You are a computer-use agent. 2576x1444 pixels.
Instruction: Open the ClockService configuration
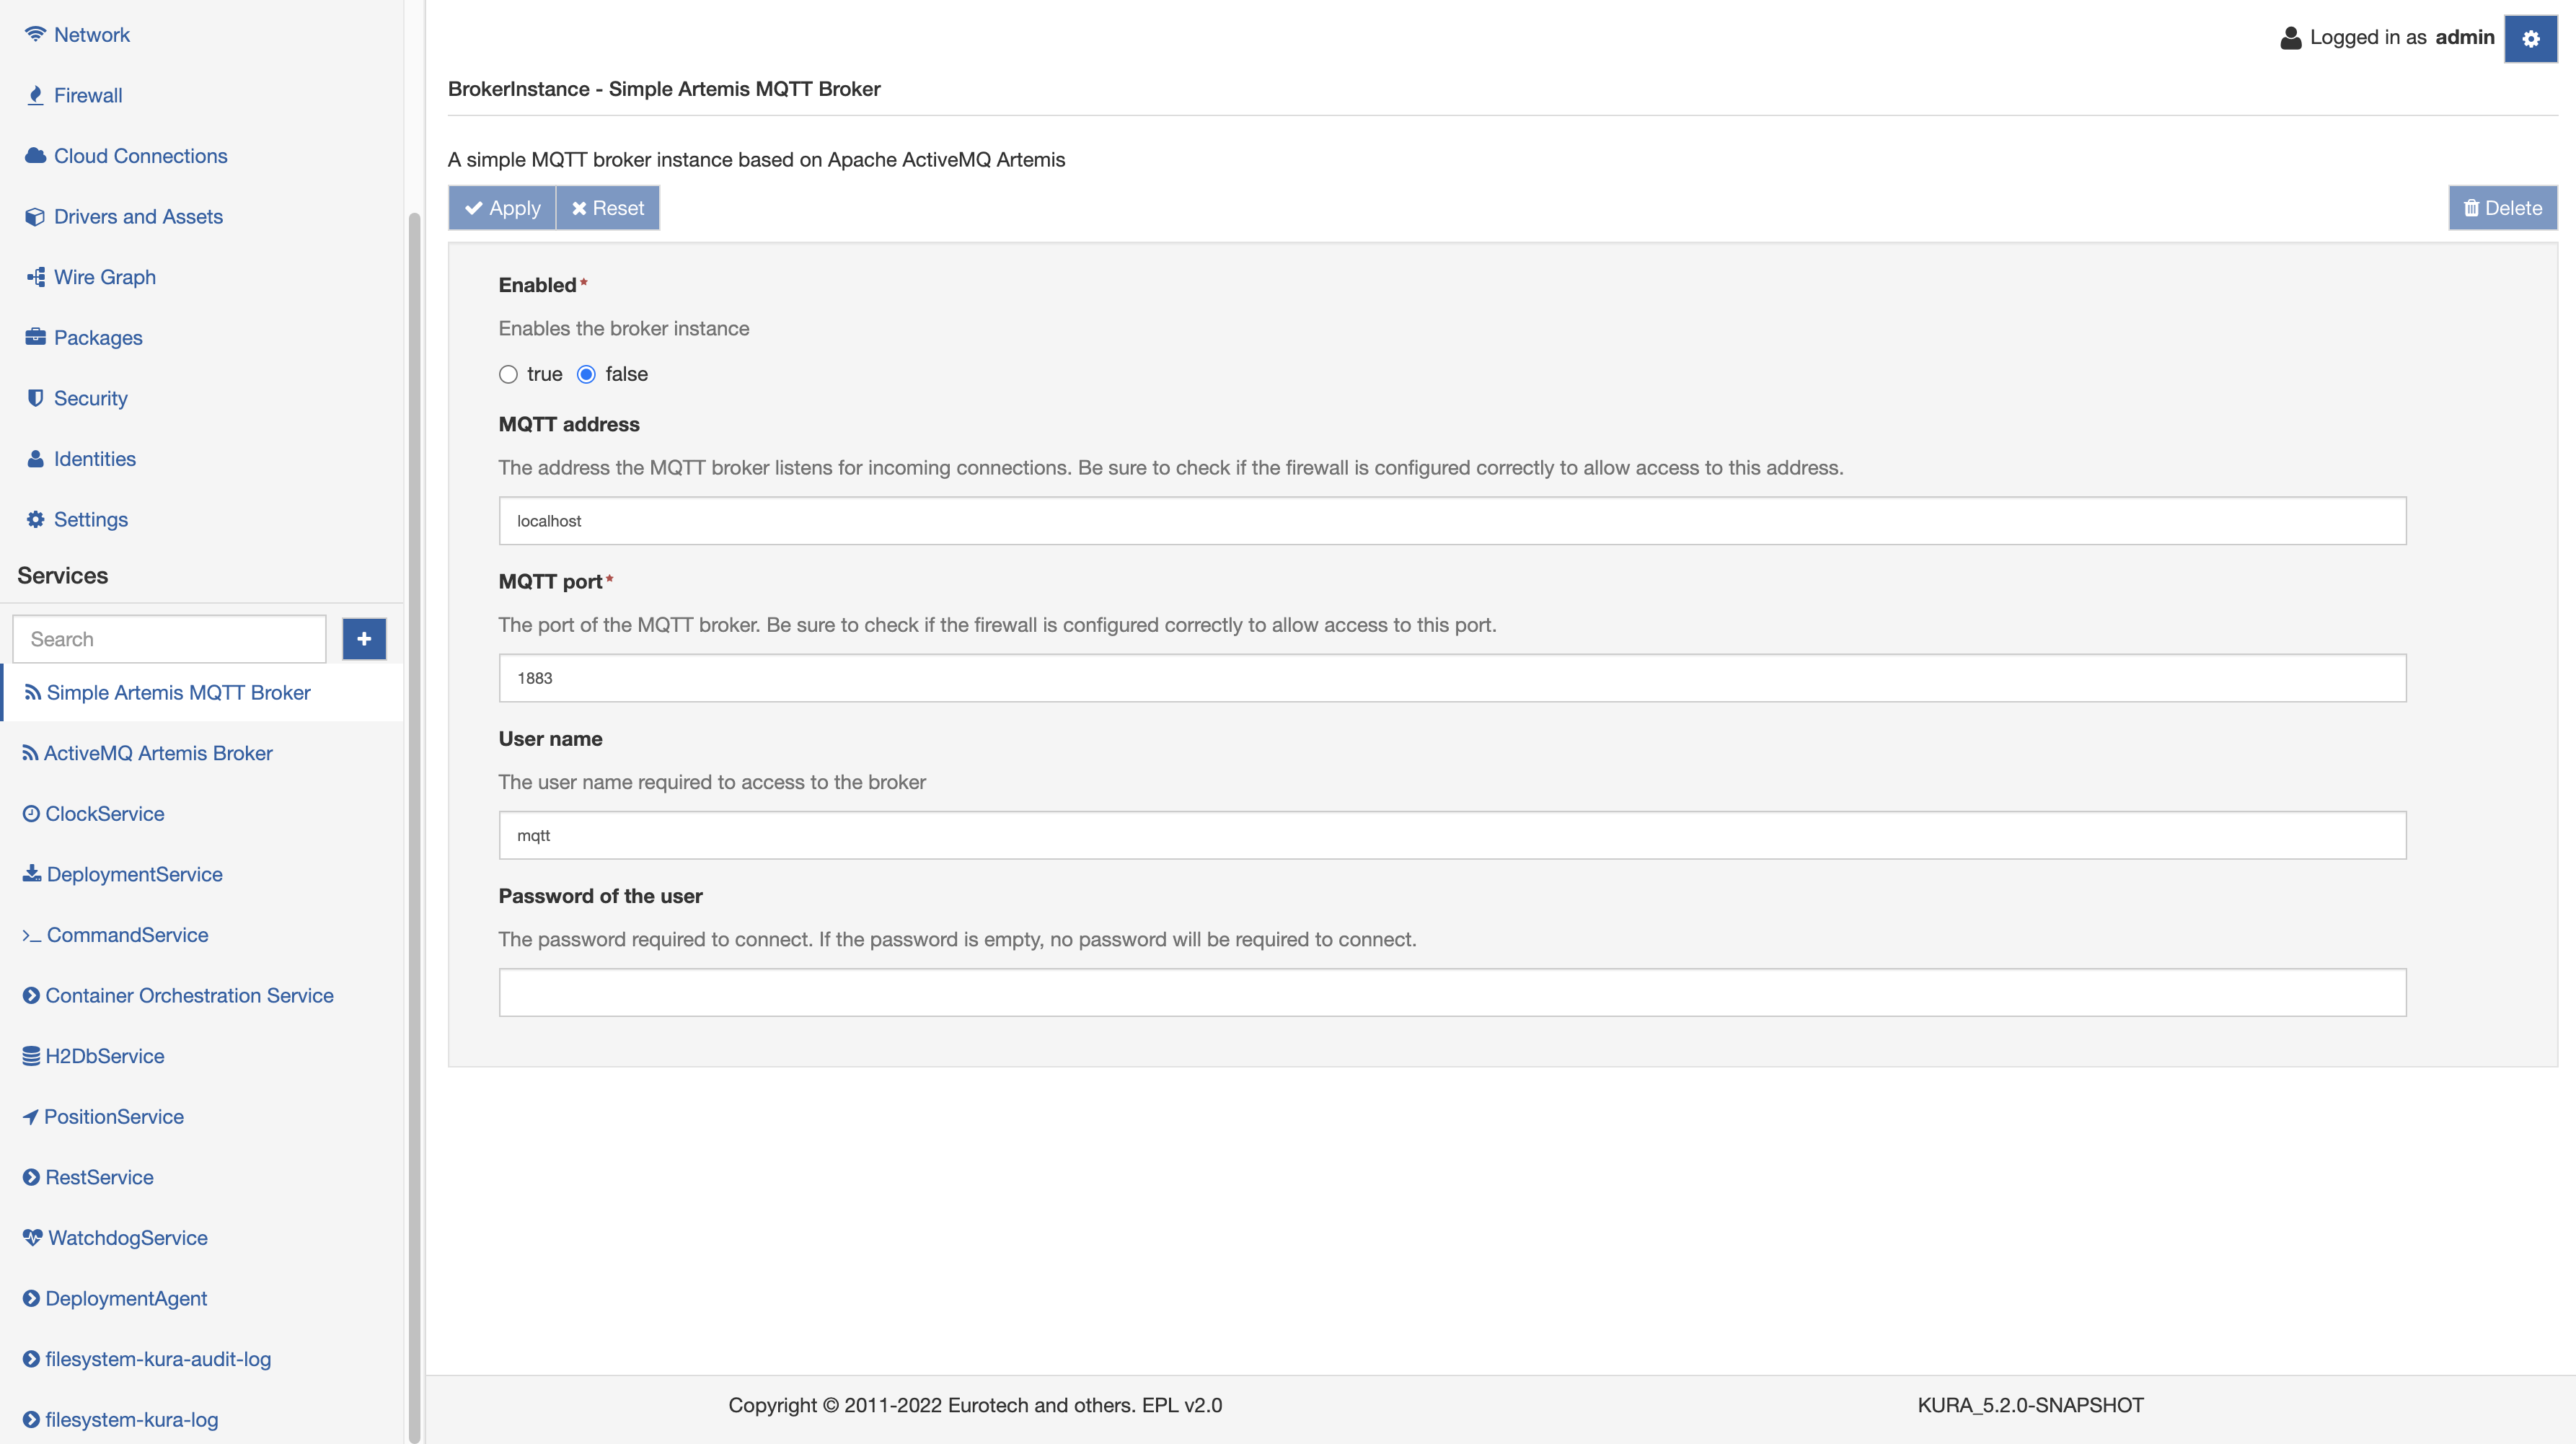(105, 813)
